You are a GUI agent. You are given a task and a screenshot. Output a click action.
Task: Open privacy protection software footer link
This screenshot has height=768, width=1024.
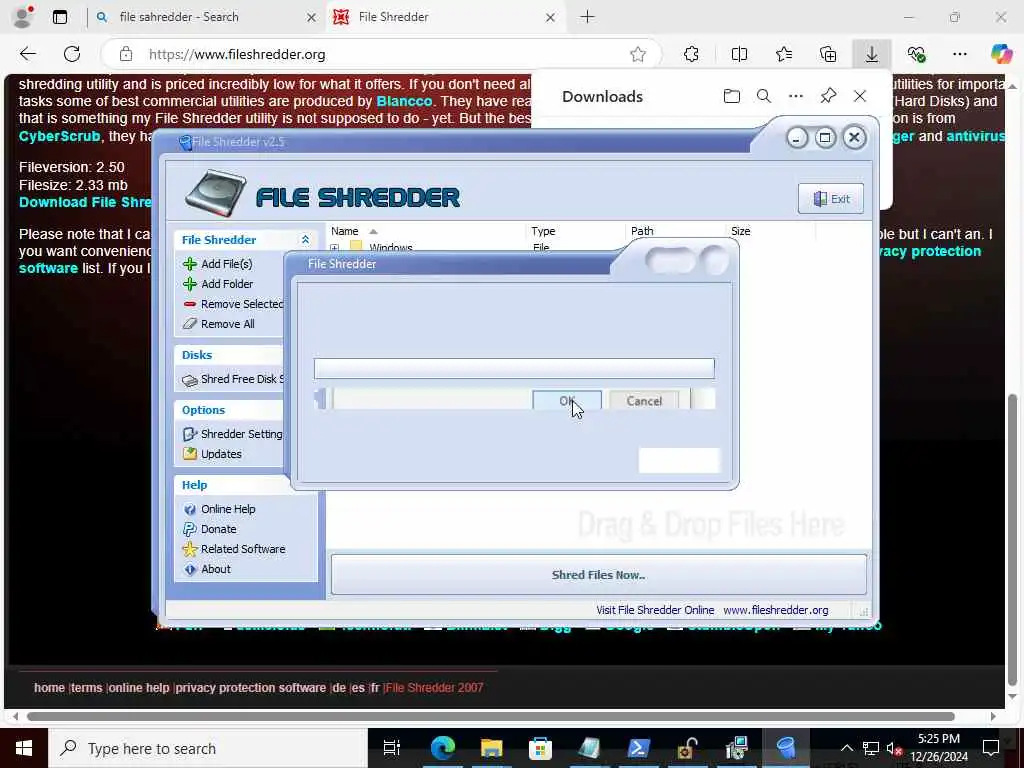251,688
